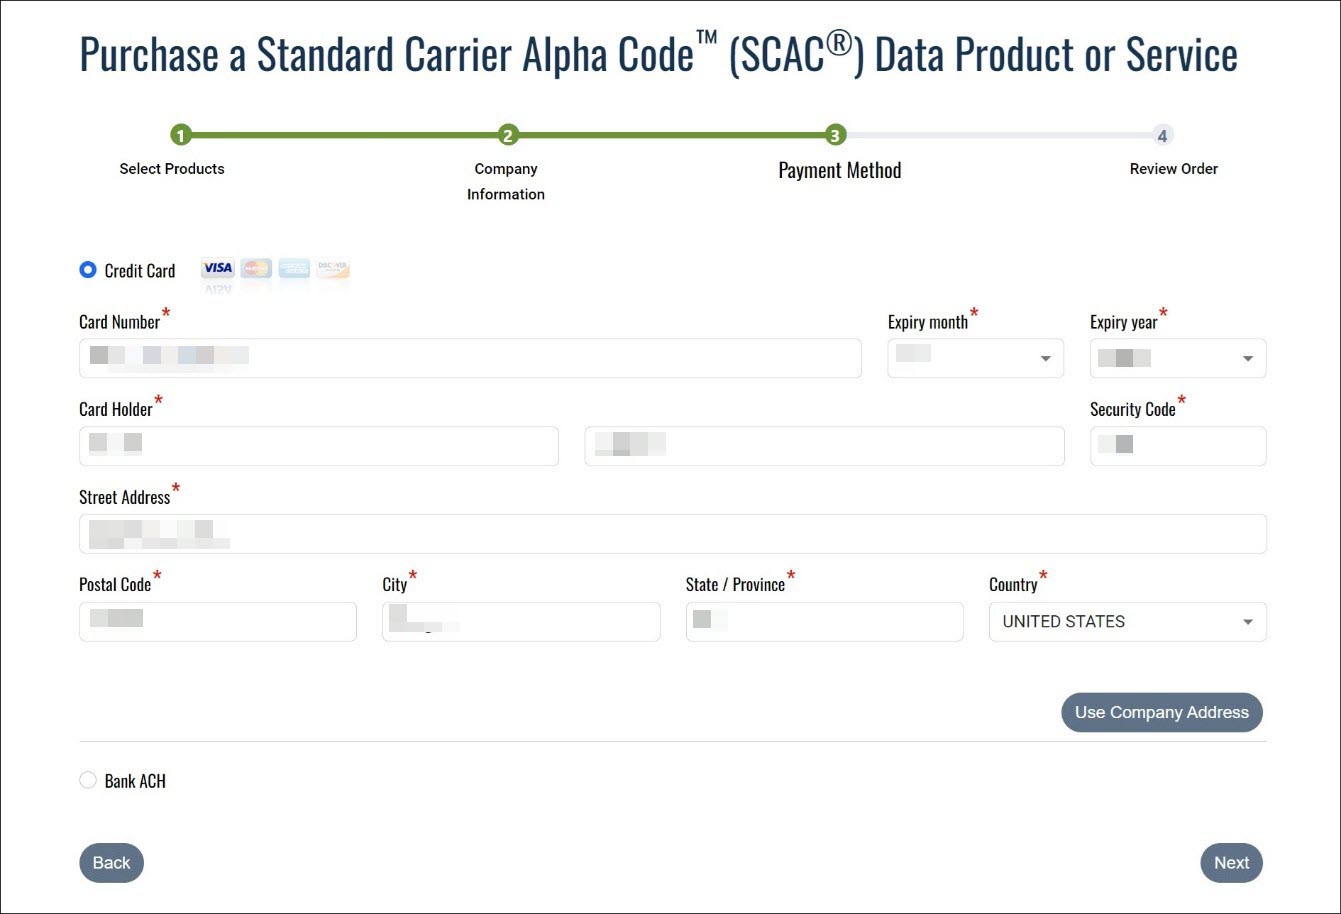Screen dimensions: 1341x914
Task: Click step 4 circle Review Order
Action: point(1162,136)
